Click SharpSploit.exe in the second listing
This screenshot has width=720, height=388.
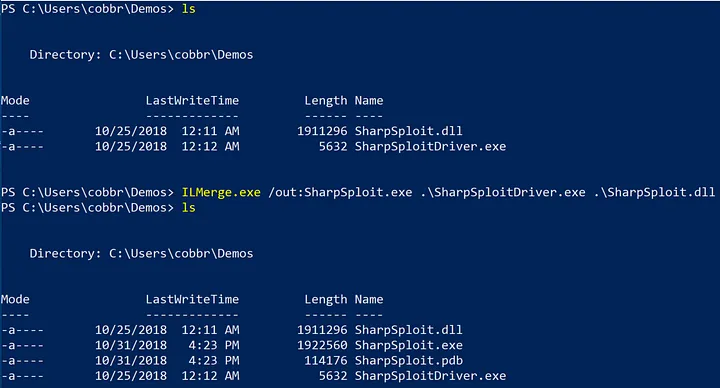pos(408,345)
